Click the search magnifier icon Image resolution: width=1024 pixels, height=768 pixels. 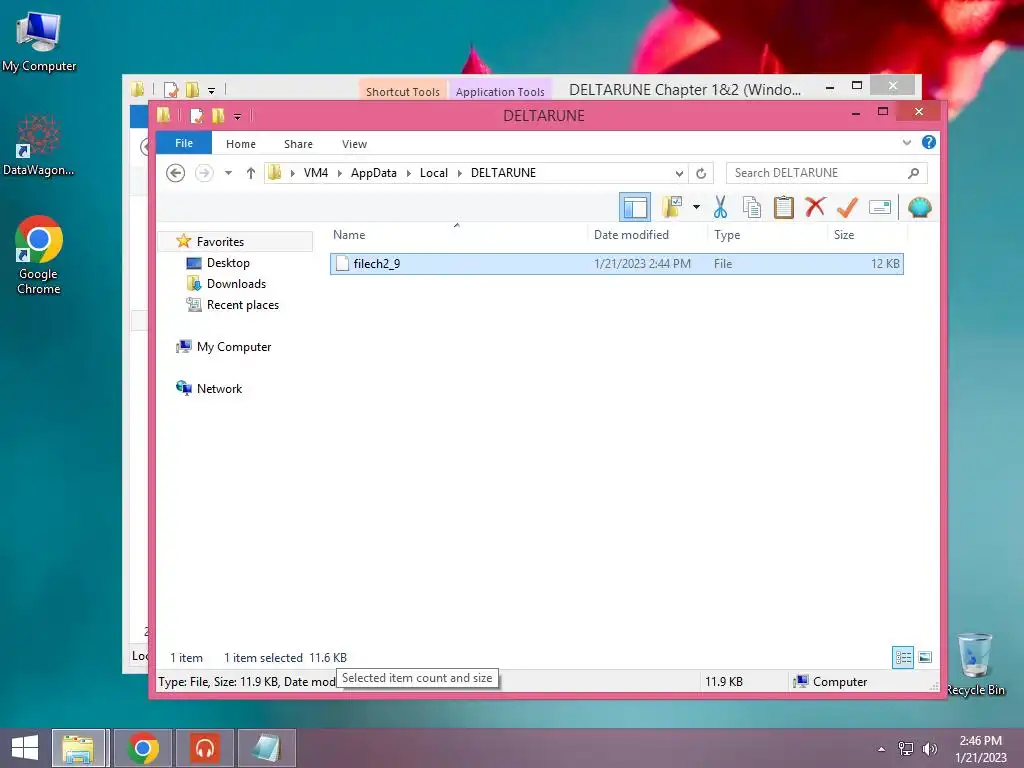point(913,173)
